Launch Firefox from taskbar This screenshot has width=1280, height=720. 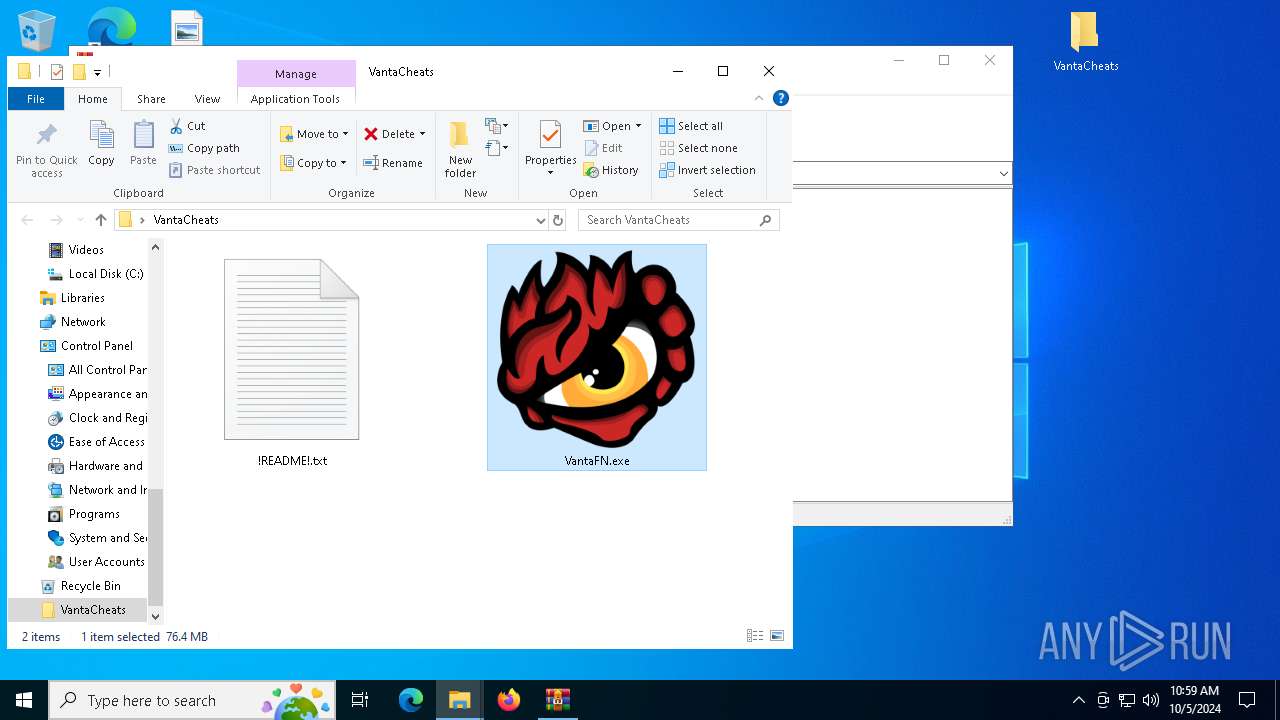coord(509,700)
